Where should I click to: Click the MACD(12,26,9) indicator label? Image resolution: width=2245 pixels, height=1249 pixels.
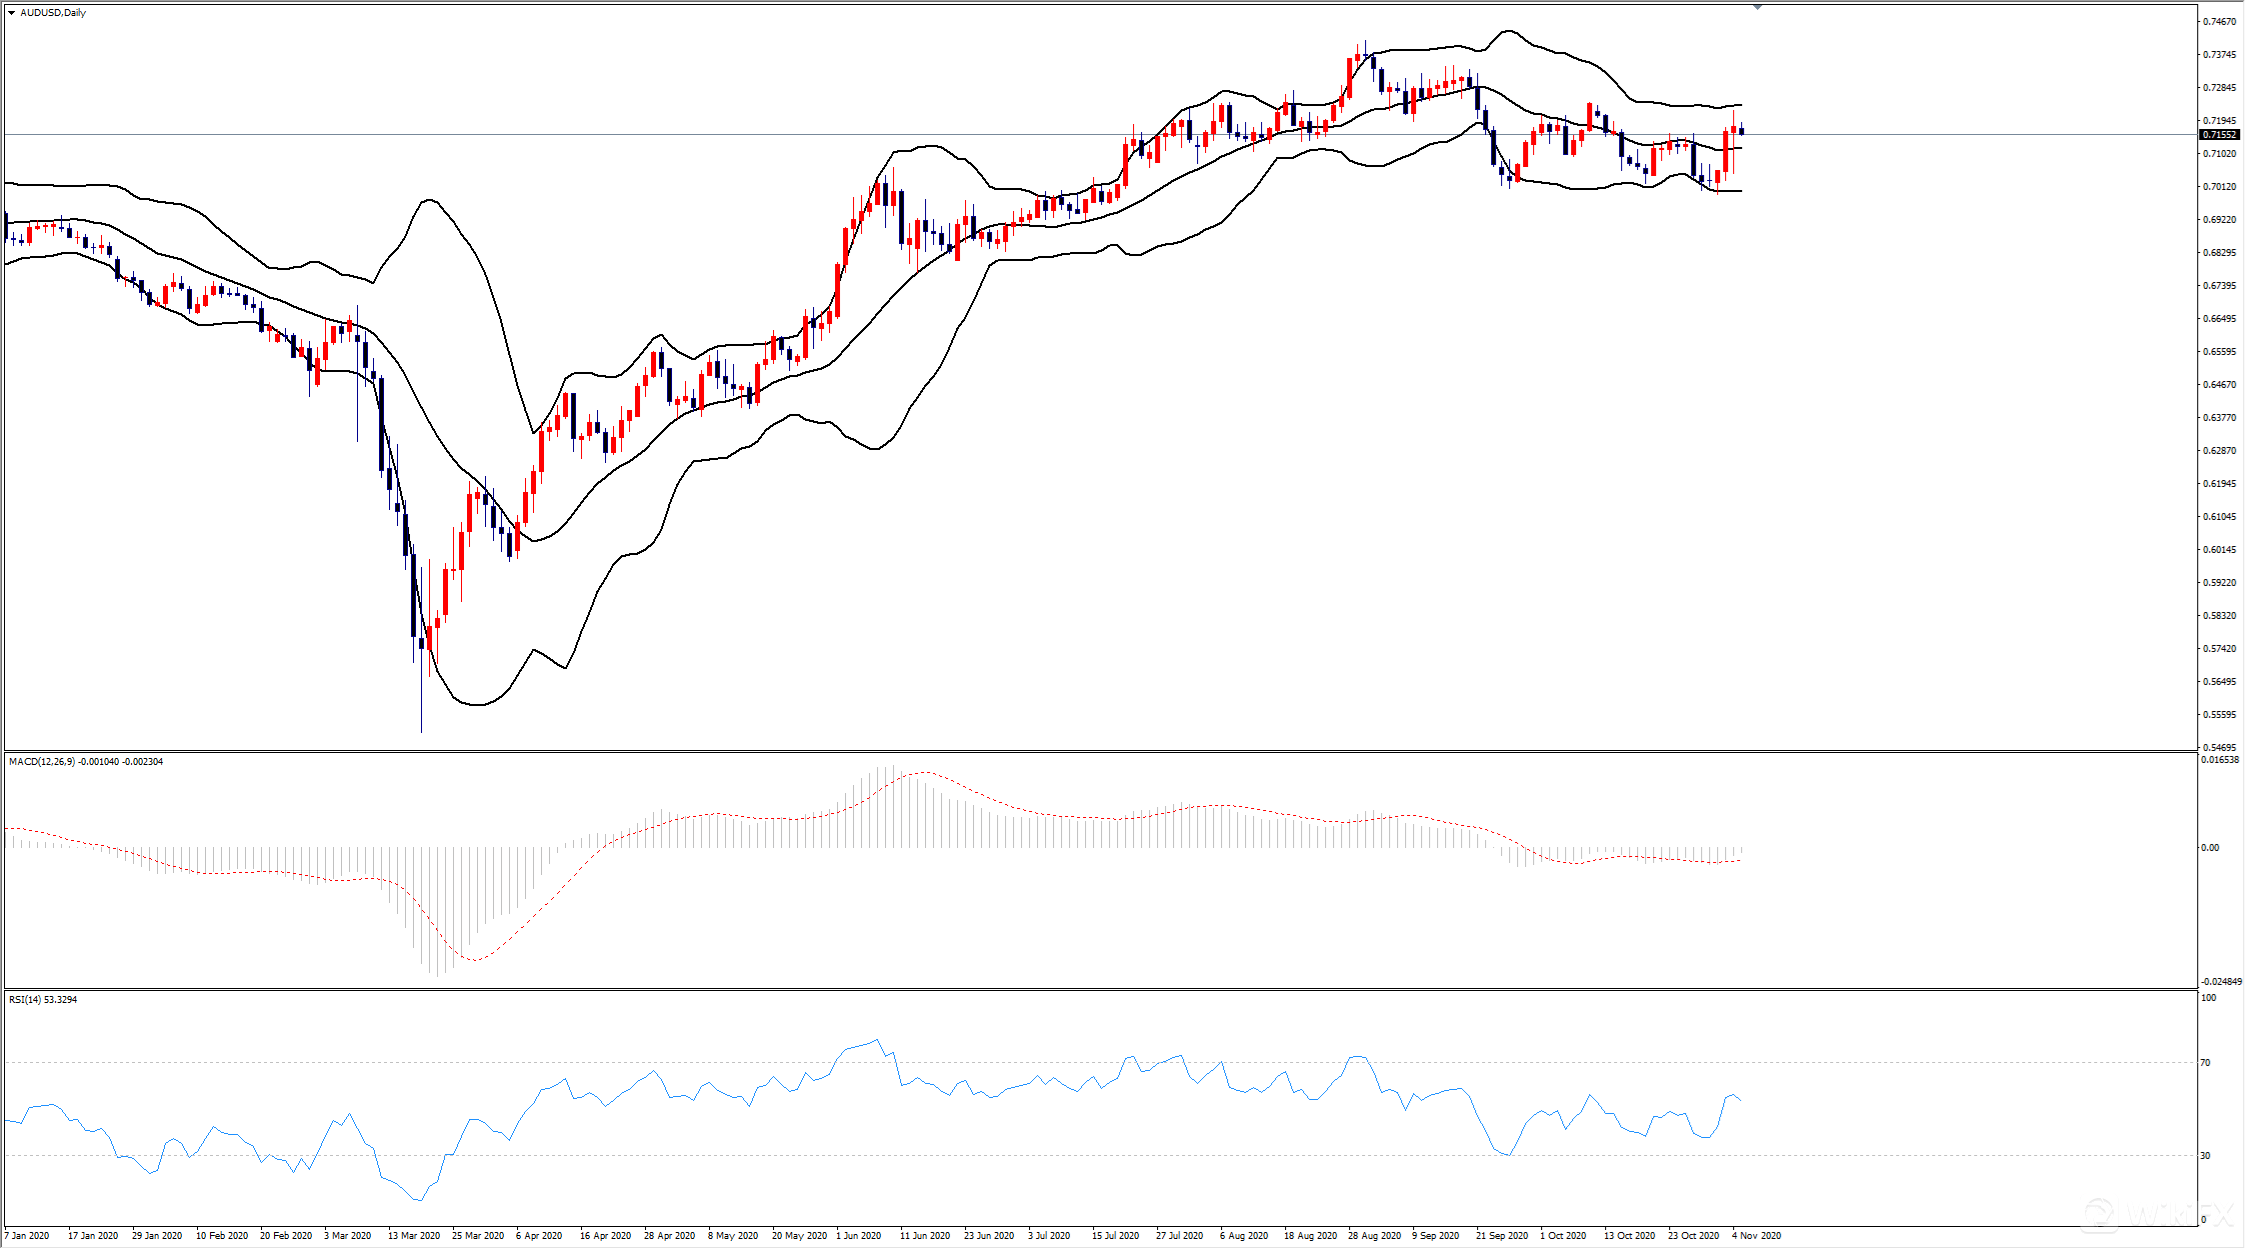point(41,762)
